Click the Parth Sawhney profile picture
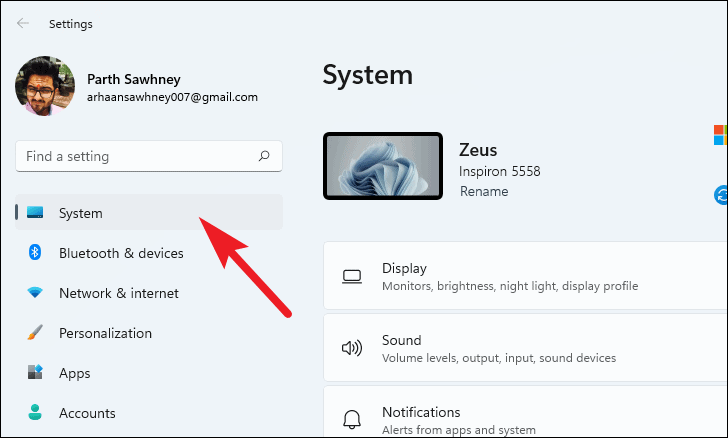The image size is (728, 438). (45, 86)
